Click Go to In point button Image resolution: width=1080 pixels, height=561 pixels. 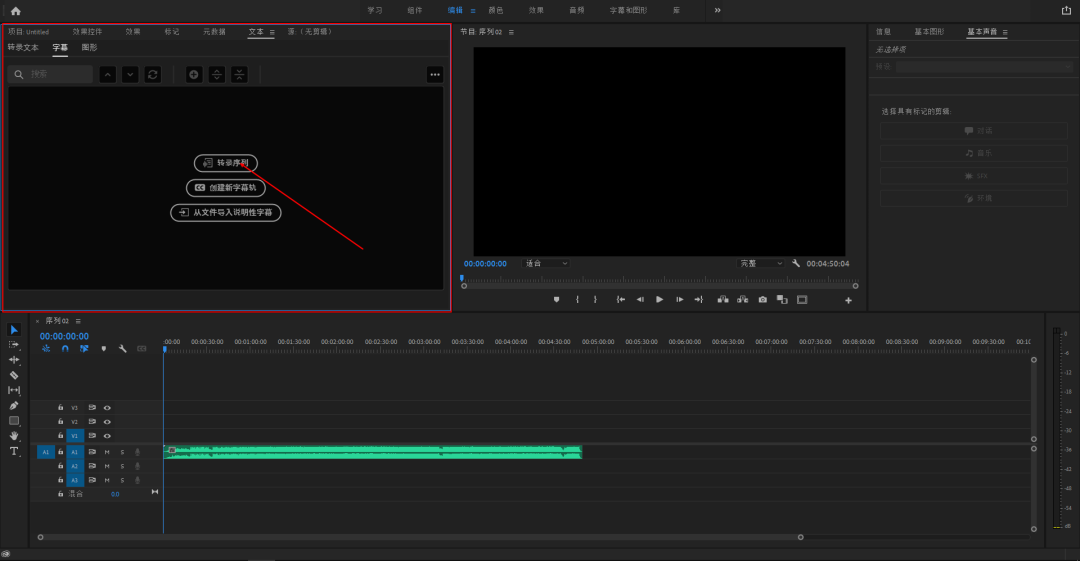click(x=621, y=300)
